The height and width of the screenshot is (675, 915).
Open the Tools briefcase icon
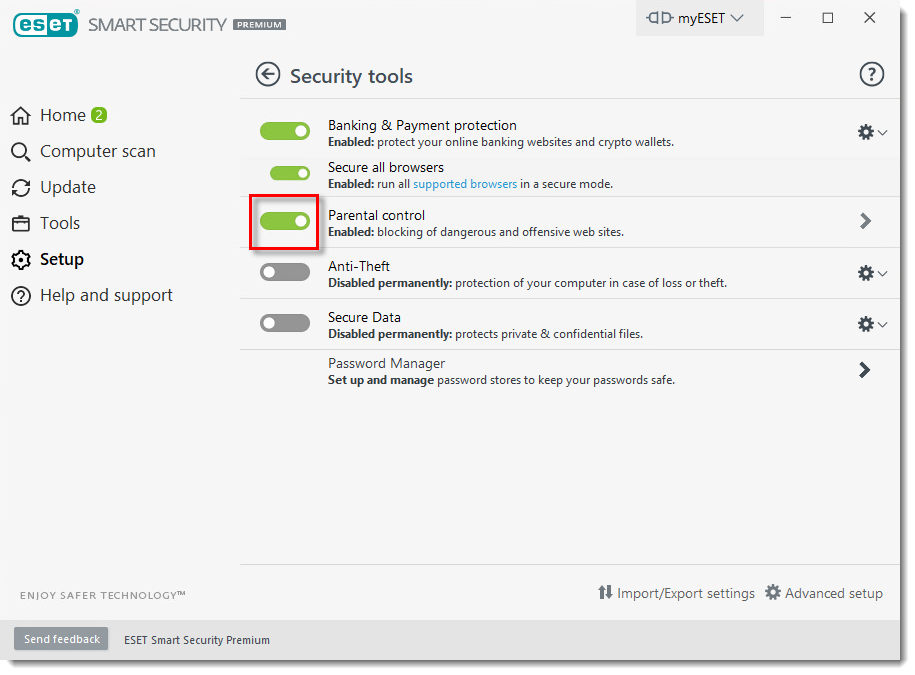20,223
